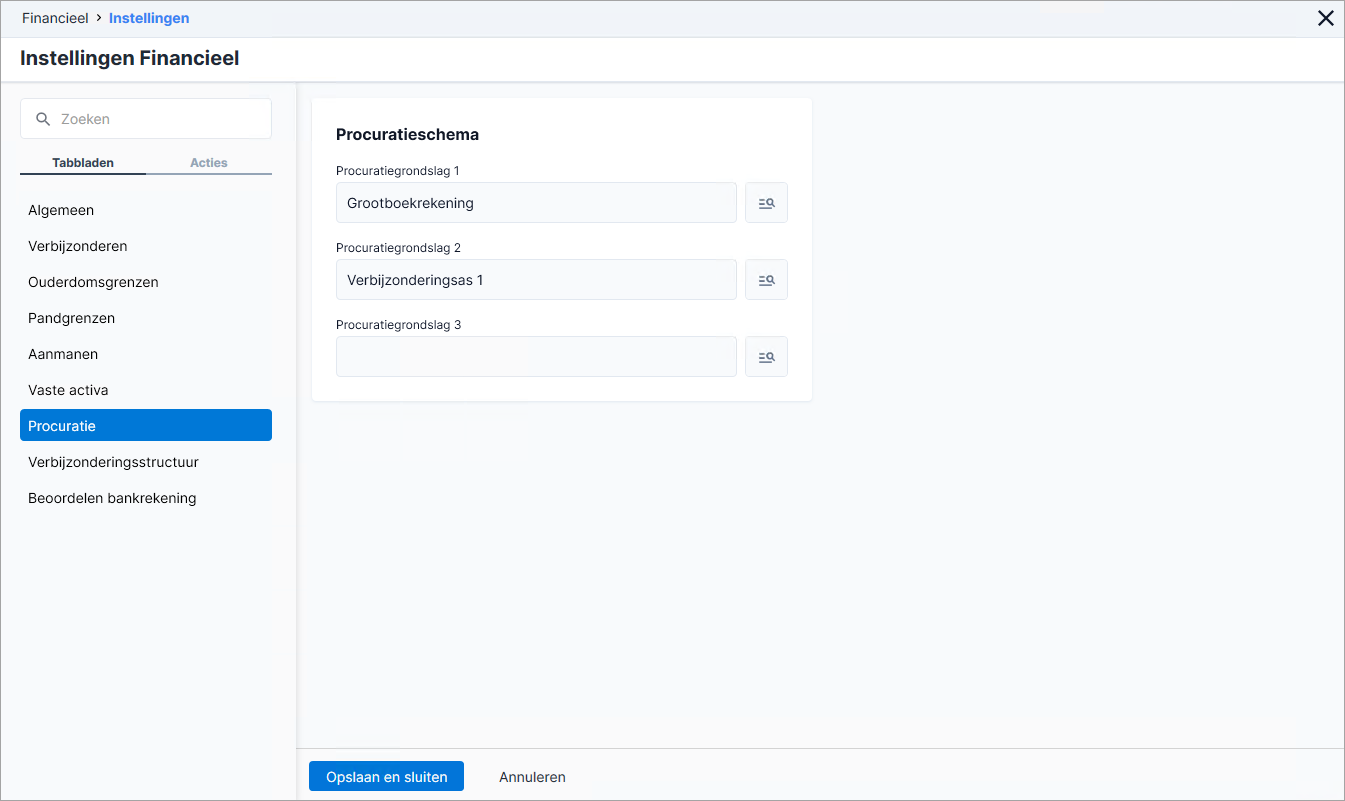Image resolution: width=1345 pixels, height=801 pixels.
Task: Click Opslaan en sluiten button
Action: (x=386, y=777)
